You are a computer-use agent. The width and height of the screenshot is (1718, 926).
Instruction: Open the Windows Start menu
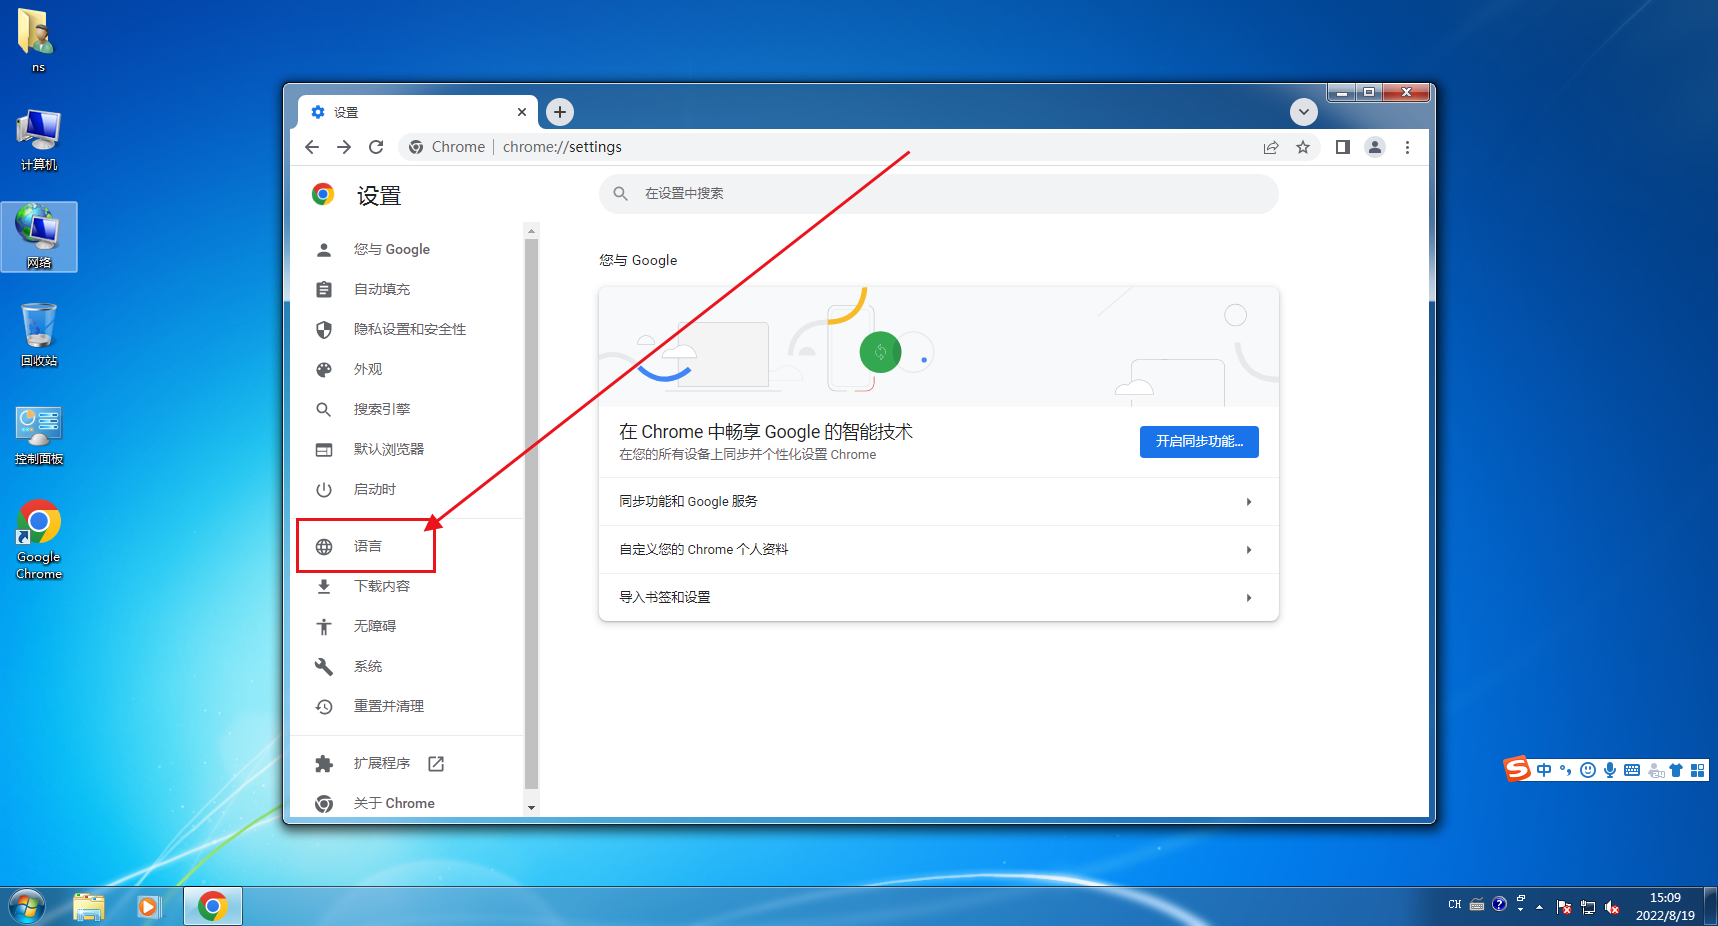[x=27, y=907]
